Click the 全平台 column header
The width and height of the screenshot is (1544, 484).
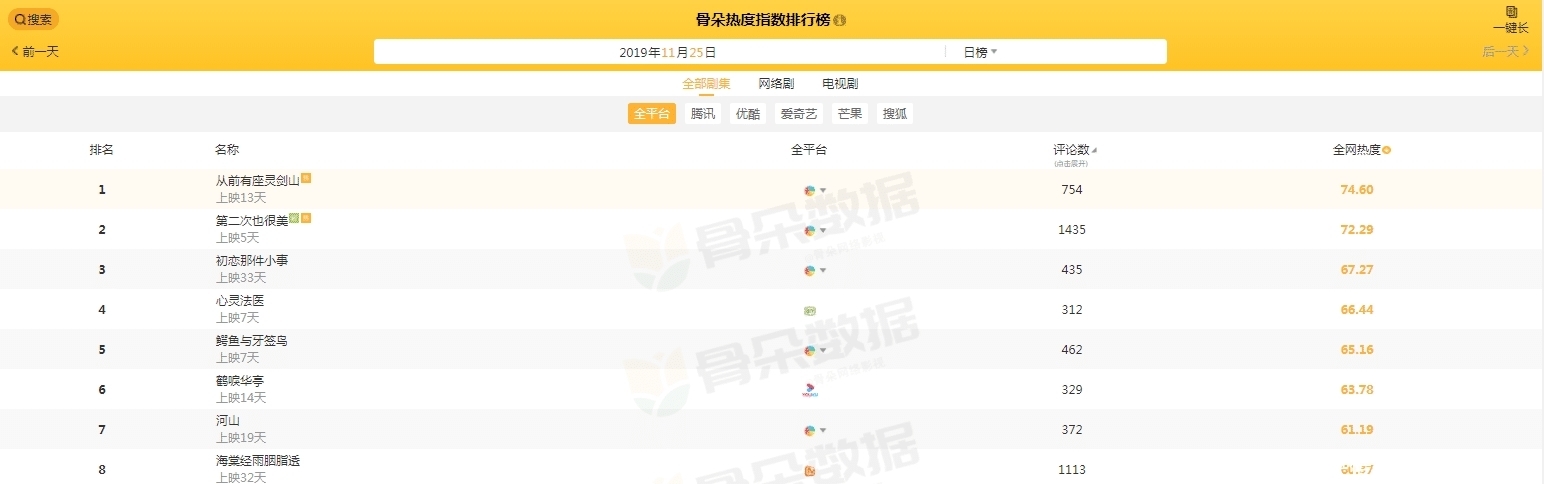tap(809, 150)
